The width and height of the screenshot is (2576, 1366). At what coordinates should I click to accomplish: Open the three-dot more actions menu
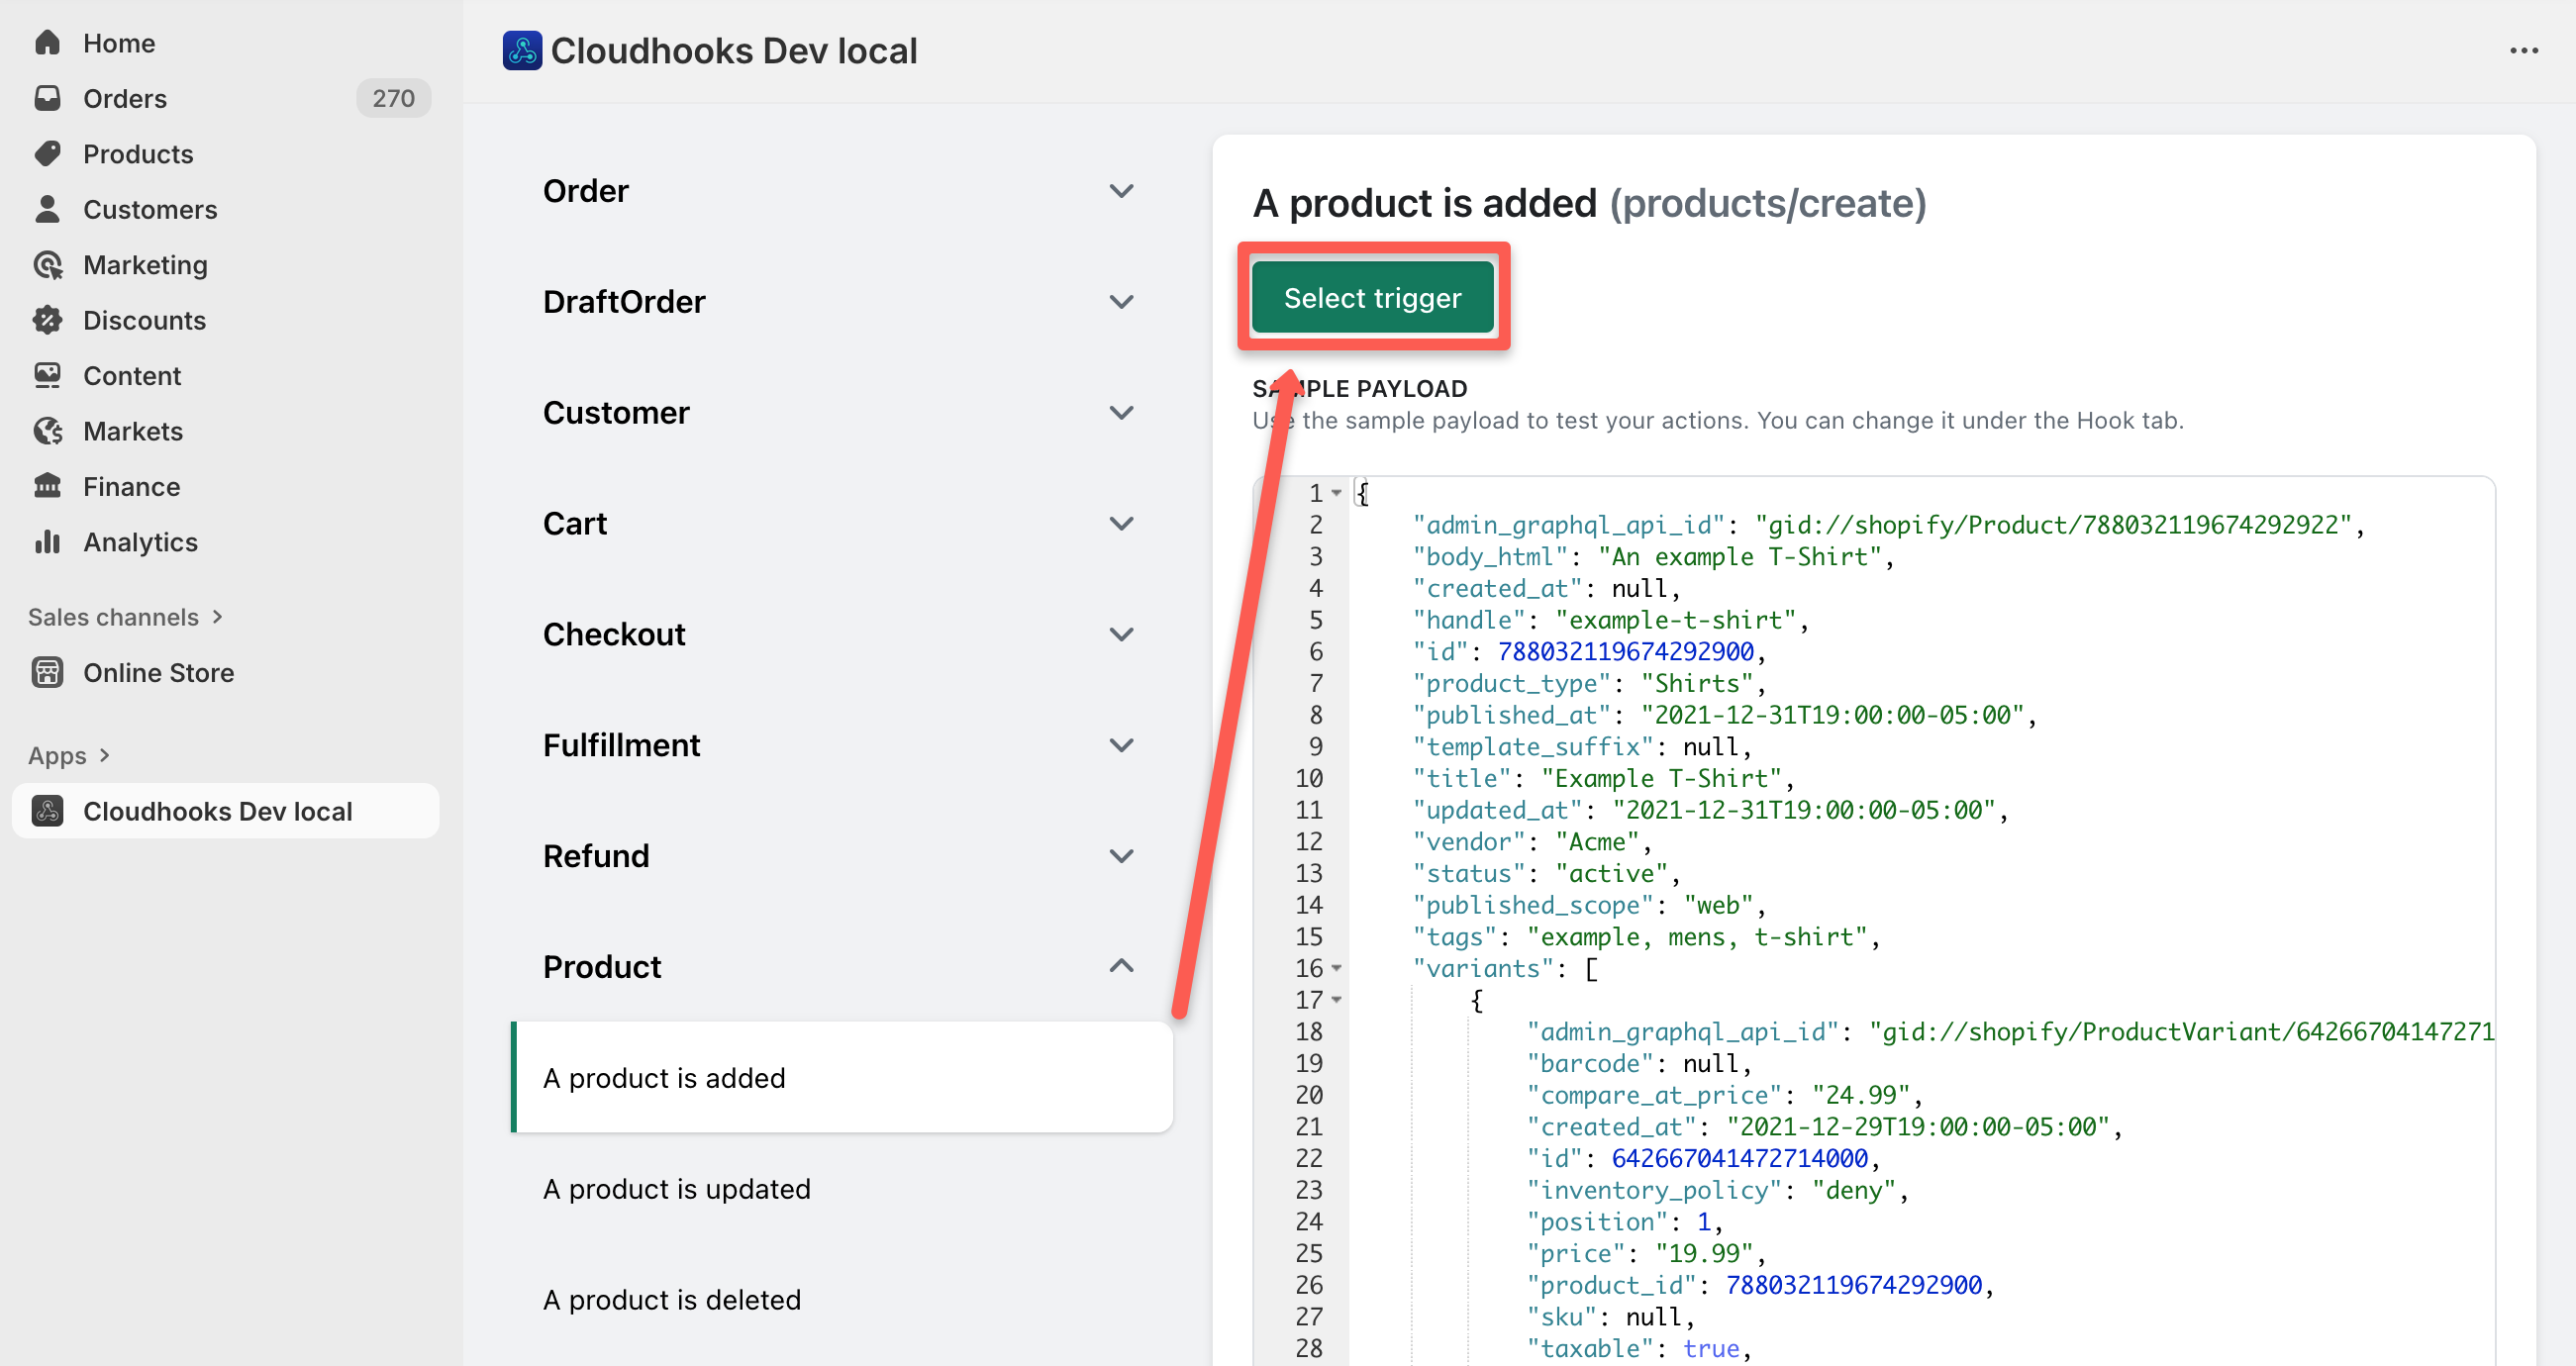[x=2523, y=50]
